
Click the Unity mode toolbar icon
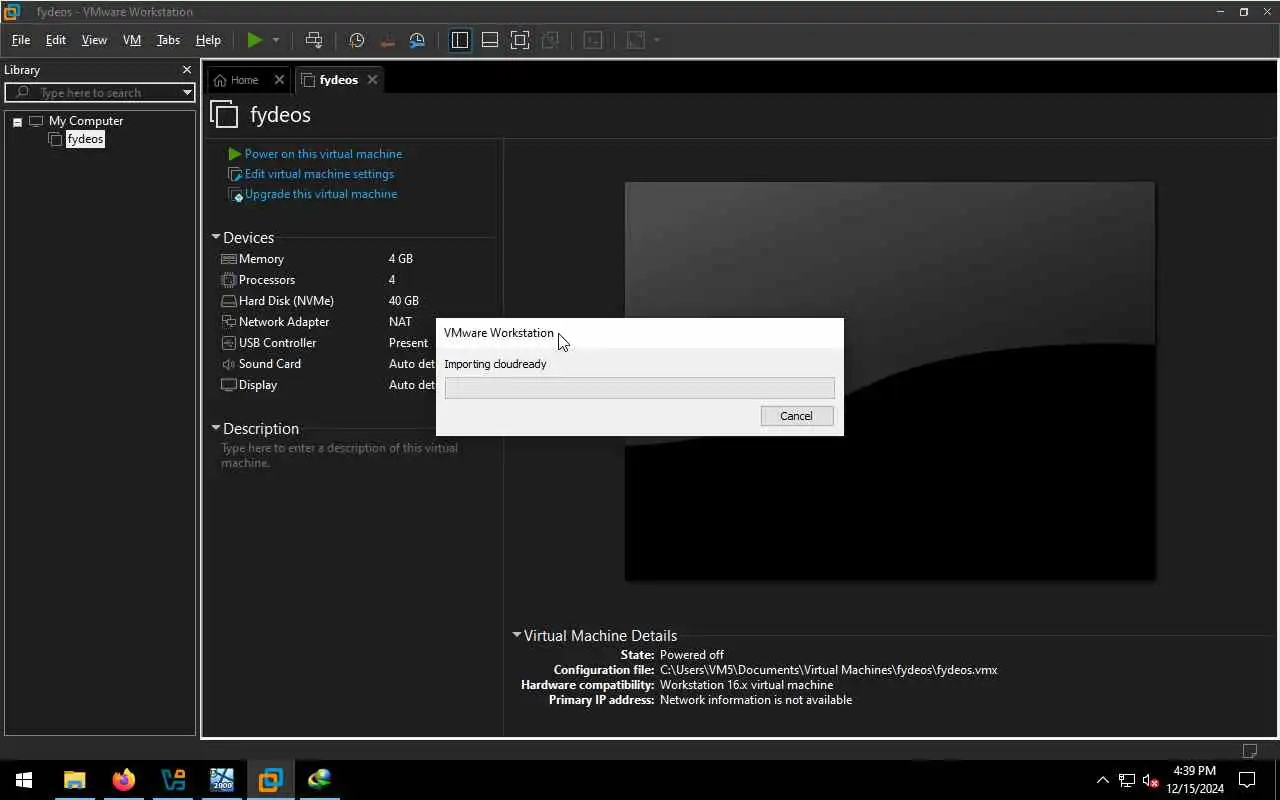[550, 40]
